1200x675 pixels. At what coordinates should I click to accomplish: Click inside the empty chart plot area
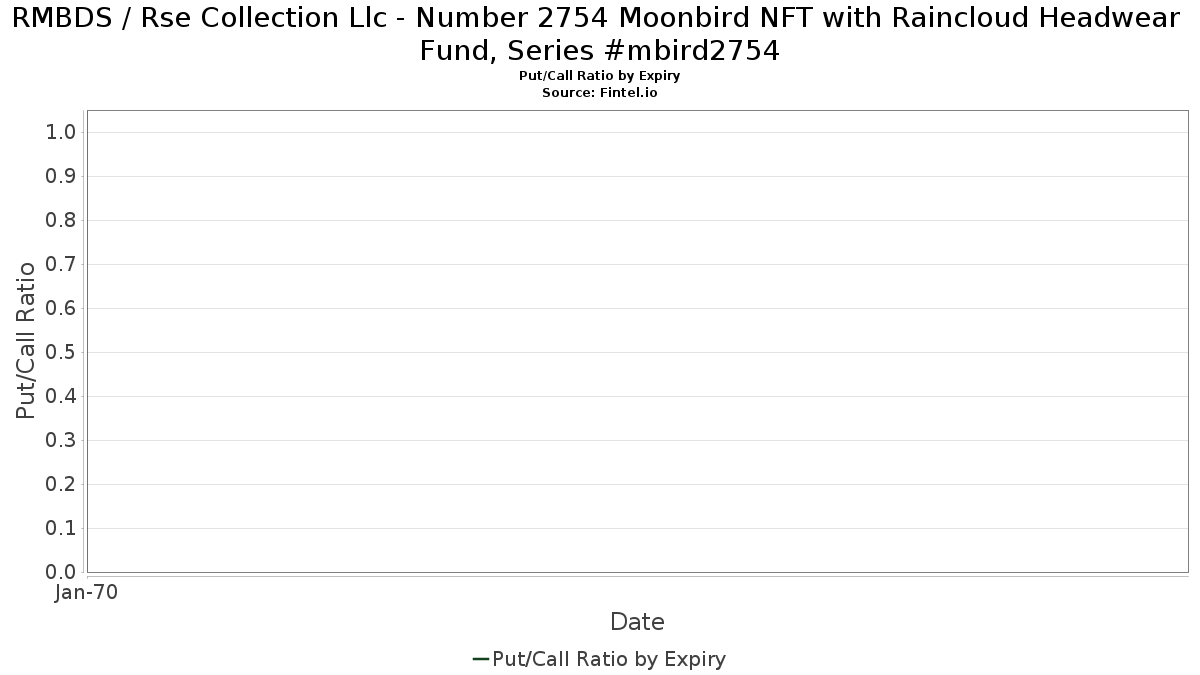point(637,340)
